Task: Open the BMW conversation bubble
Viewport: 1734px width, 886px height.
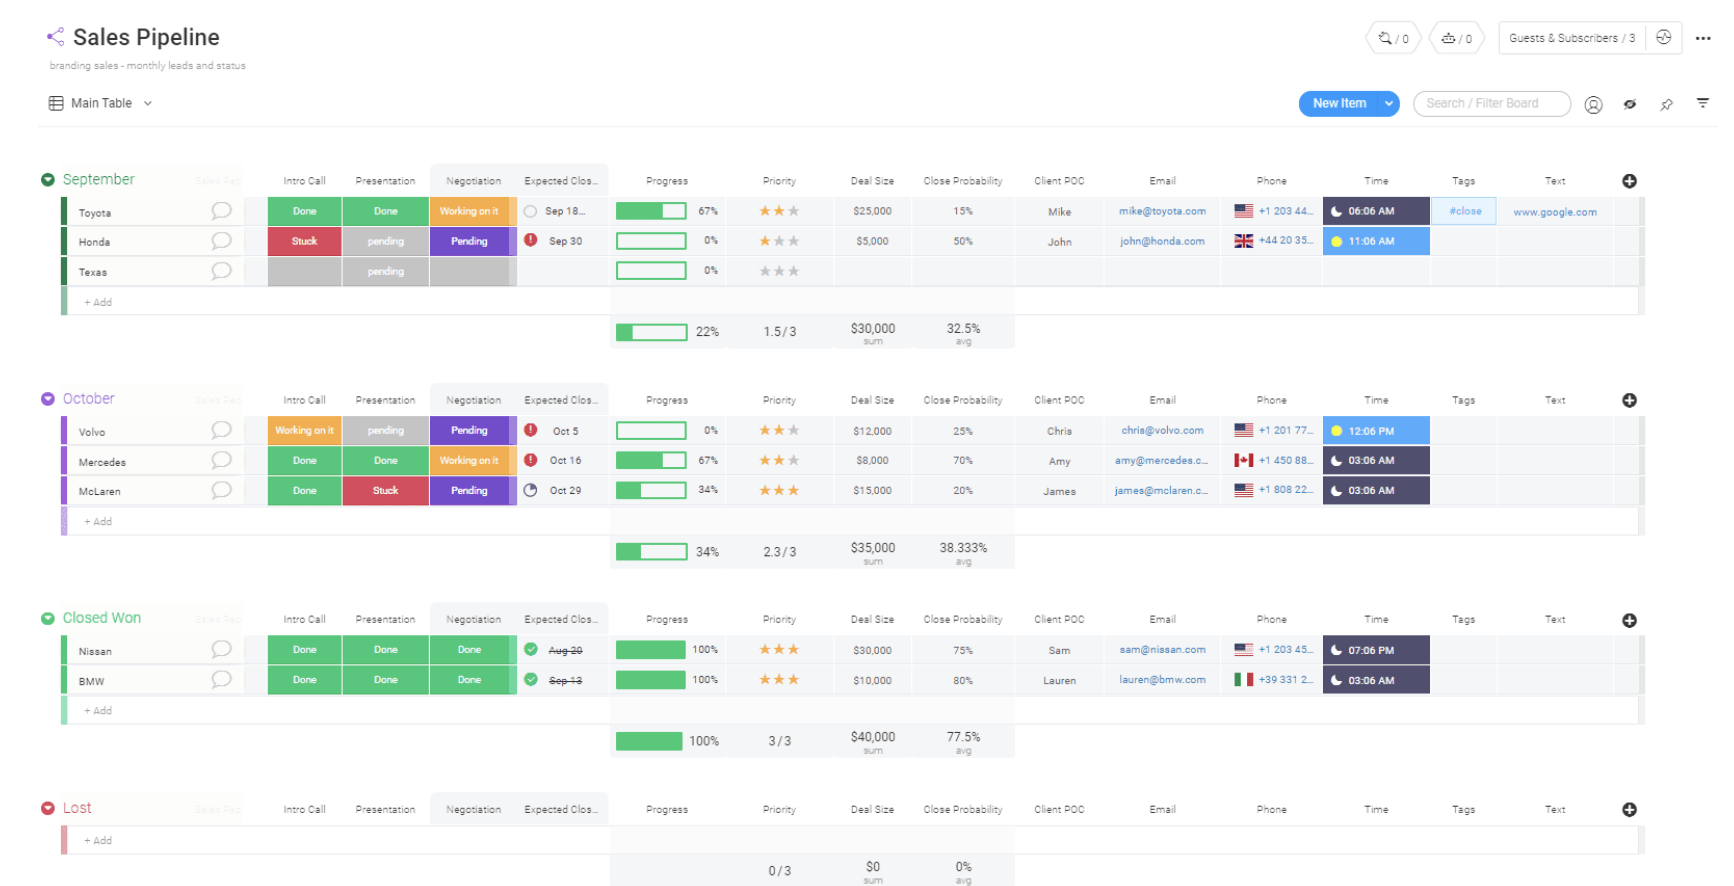Action: pos(221,680)
